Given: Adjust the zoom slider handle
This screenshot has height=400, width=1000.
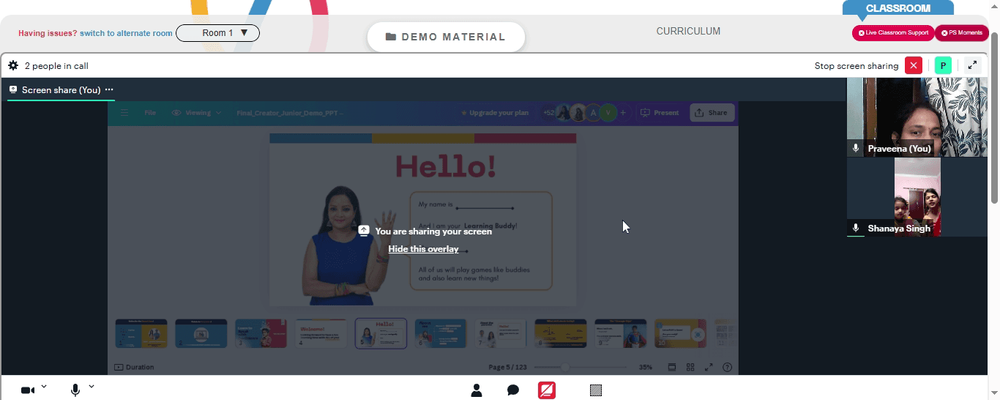Looking at the screenshot, I should [565, 367].
